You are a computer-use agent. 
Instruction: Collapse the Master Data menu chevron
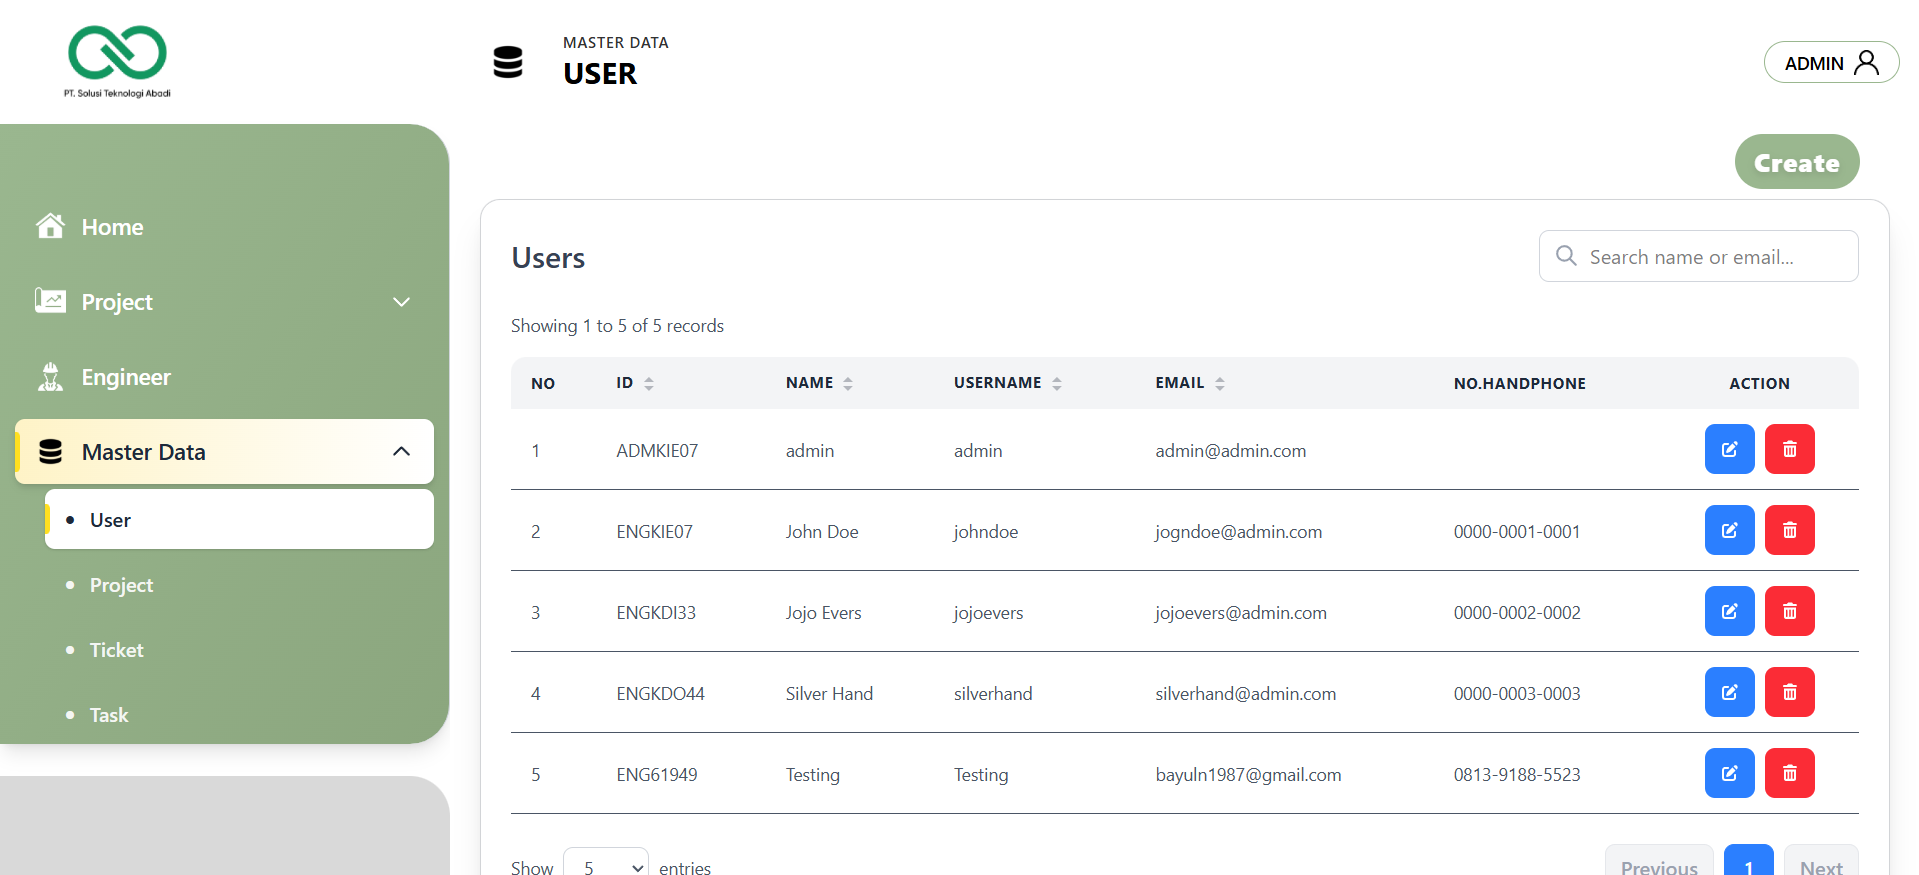pyautogui.click(x=402, y=451)
